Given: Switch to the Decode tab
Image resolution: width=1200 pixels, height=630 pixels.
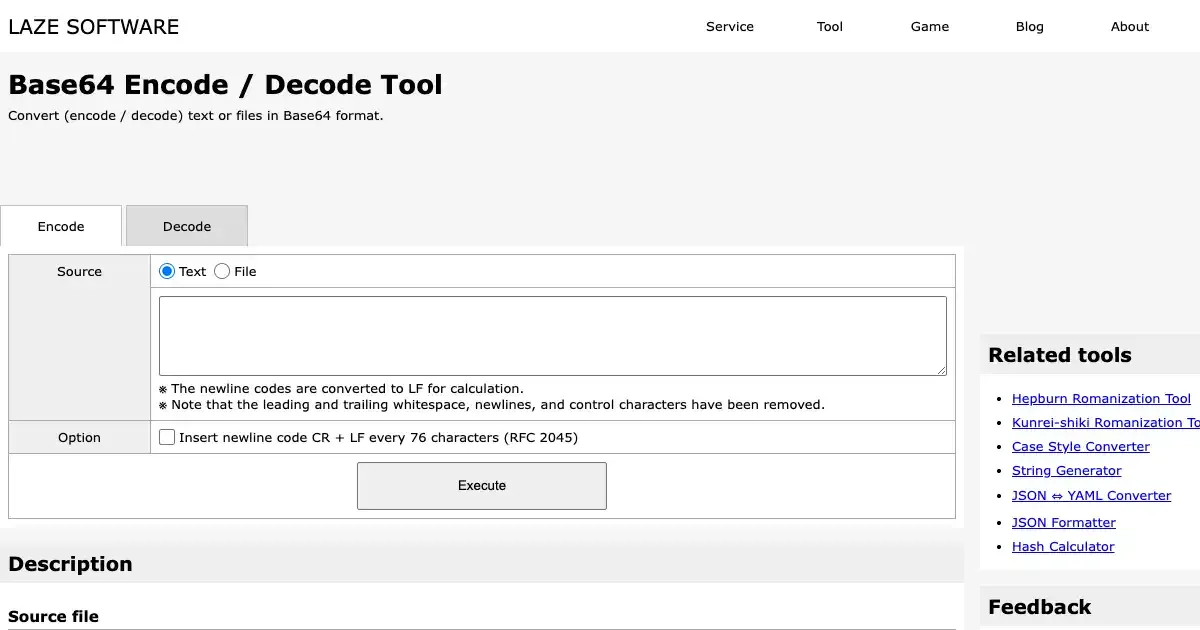Looking at the screenshot, I should pyautogui.click(x=187, y=227).
